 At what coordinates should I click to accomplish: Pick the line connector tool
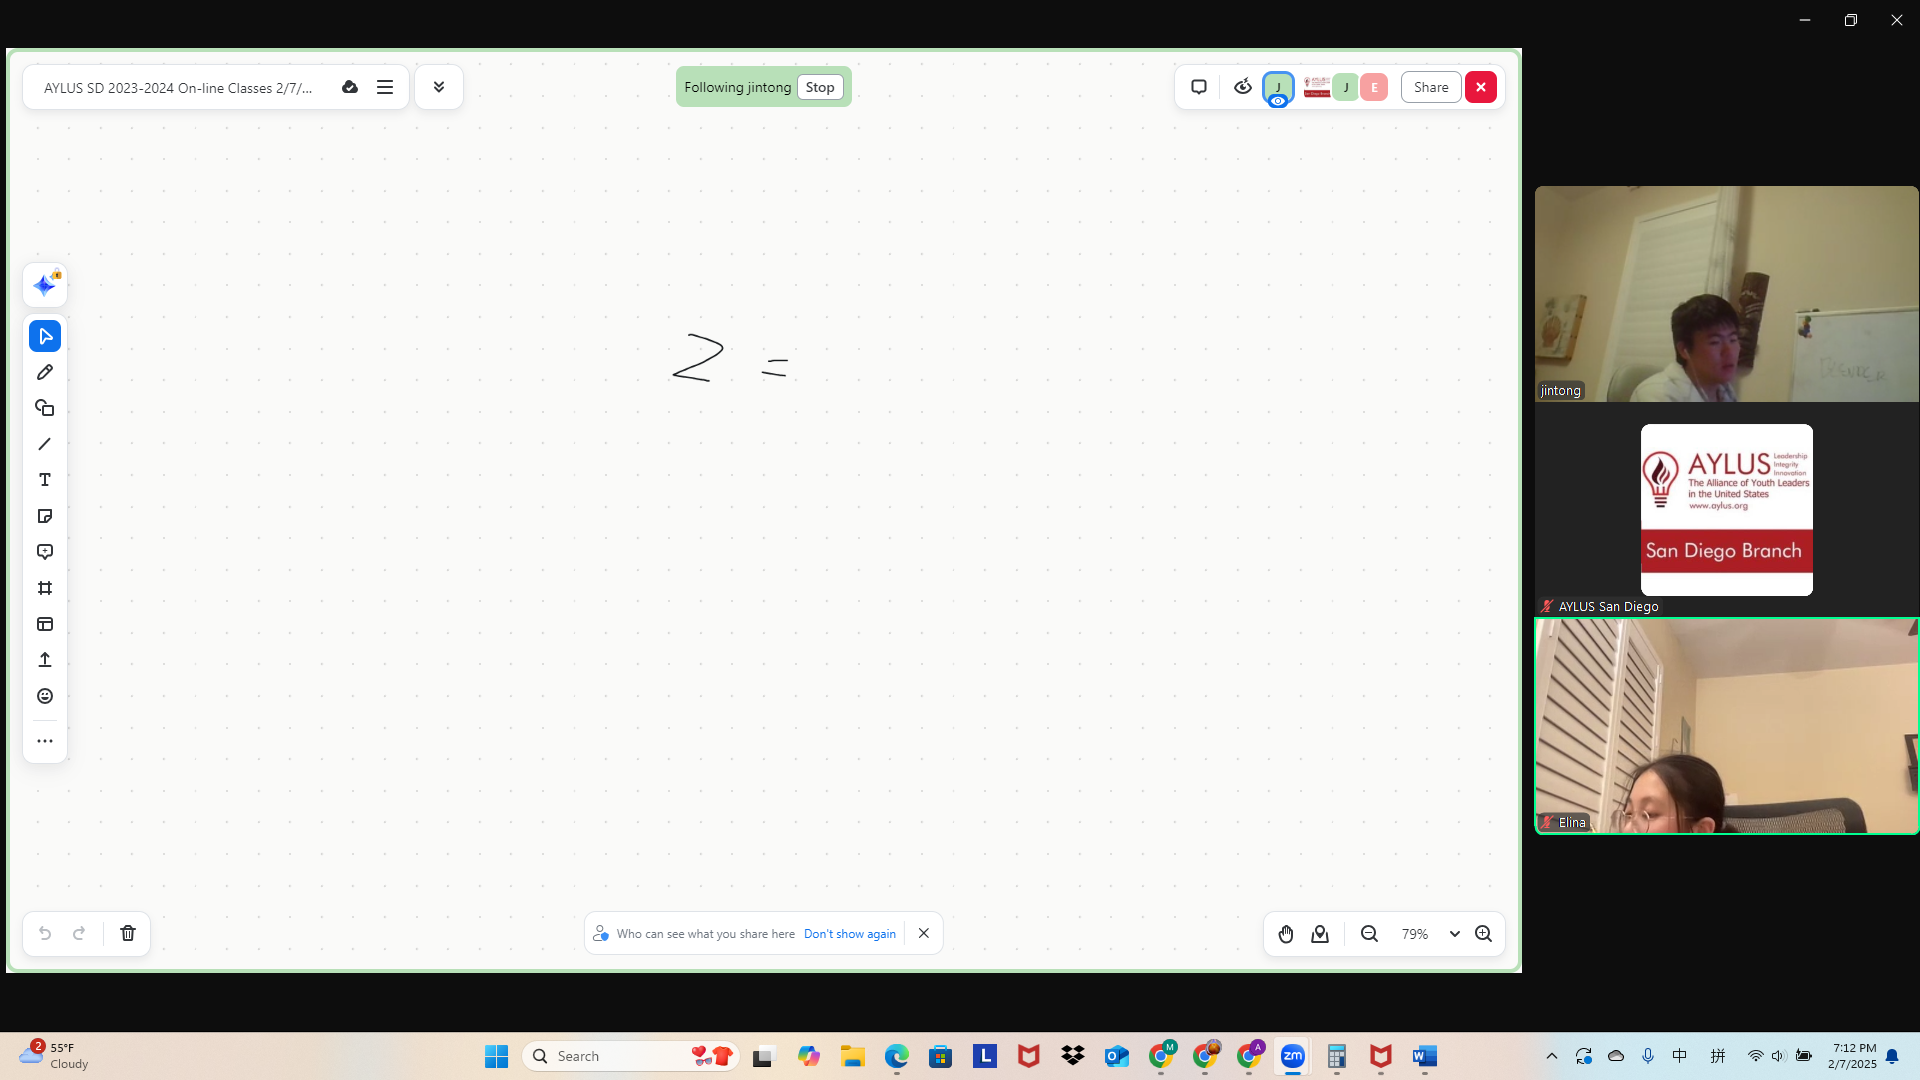tap(45, 444)
